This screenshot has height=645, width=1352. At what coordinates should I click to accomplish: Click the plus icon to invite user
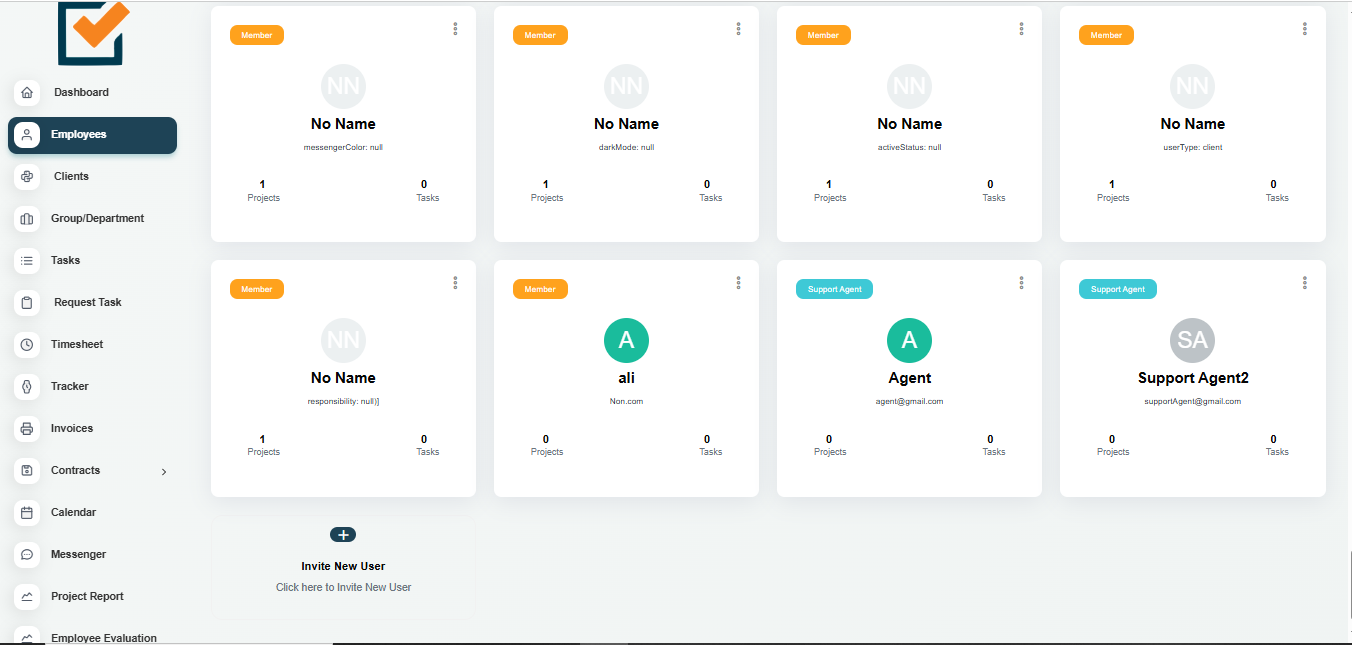(343, 535)
